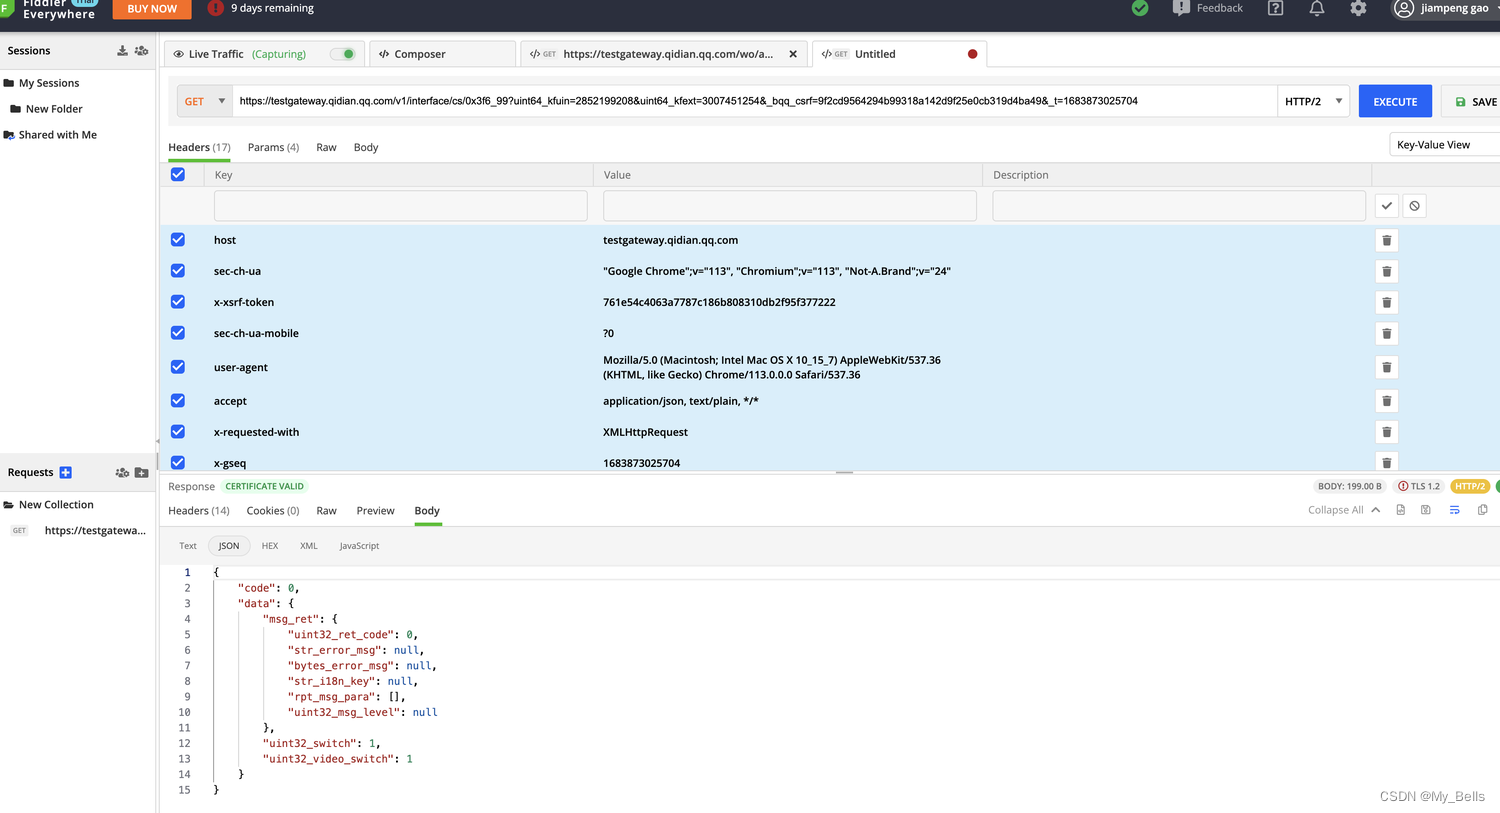The width and height of the screenshot is (1500, 813).
Task: Uncheck the accept header checkbox
Action: [178, 401]
